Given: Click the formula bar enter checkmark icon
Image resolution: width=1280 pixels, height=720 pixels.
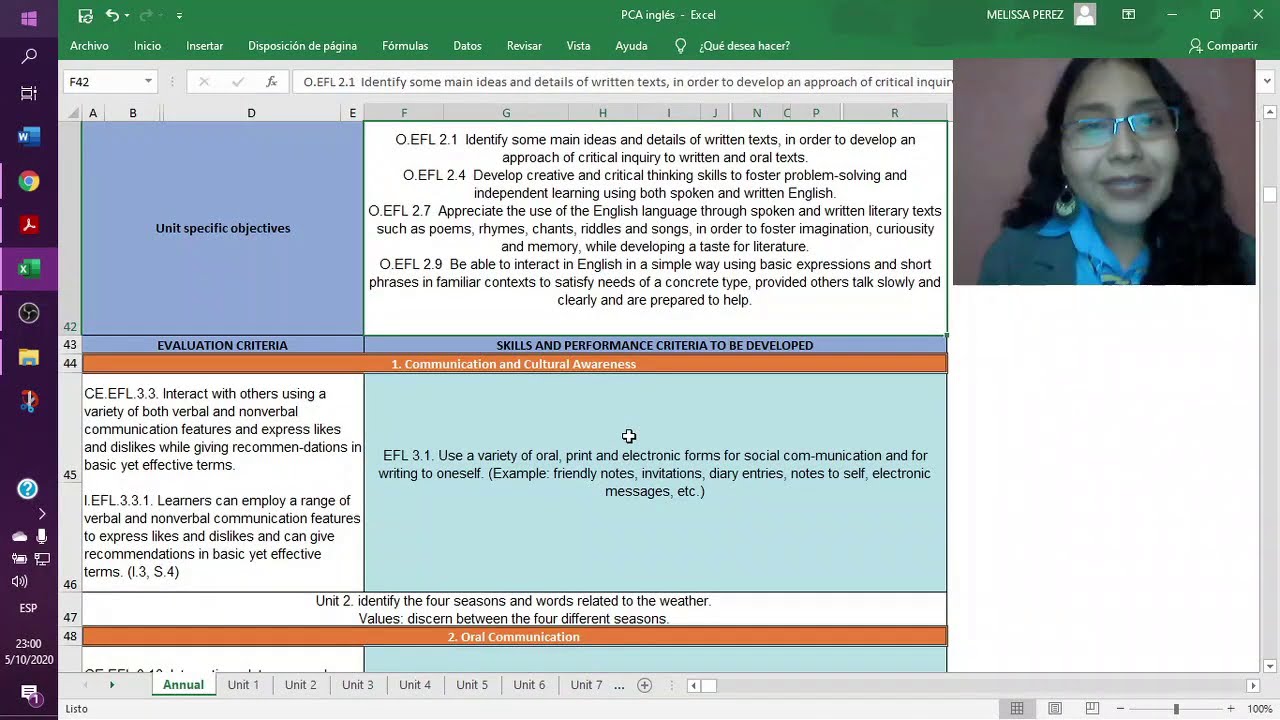Looking at the screenshot, I should coord(237,82).
